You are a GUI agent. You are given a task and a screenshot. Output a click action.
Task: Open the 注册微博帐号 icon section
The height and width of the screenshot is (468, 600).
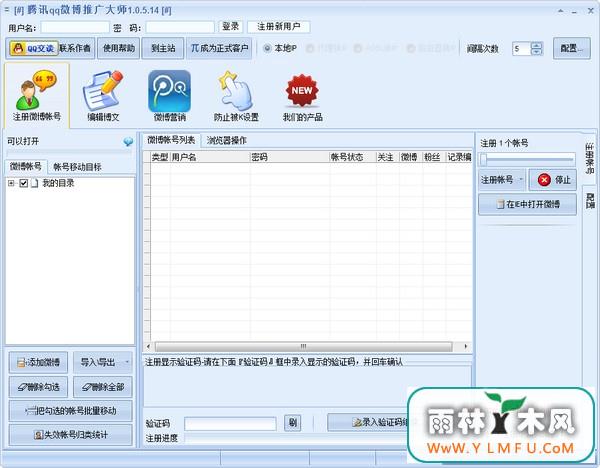click(37, 96)
